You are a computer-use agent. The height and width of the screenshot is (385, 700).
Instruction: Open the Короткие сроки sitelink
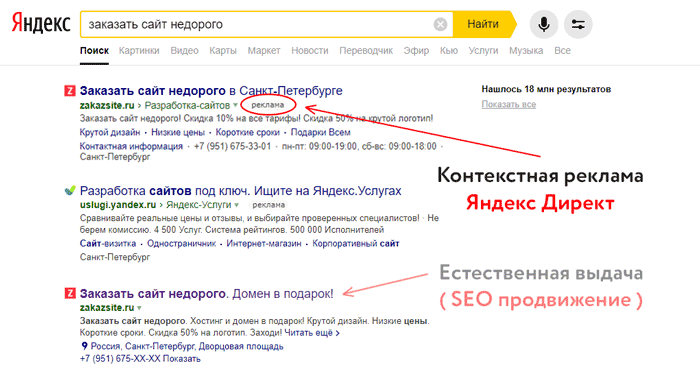[247, 132]
